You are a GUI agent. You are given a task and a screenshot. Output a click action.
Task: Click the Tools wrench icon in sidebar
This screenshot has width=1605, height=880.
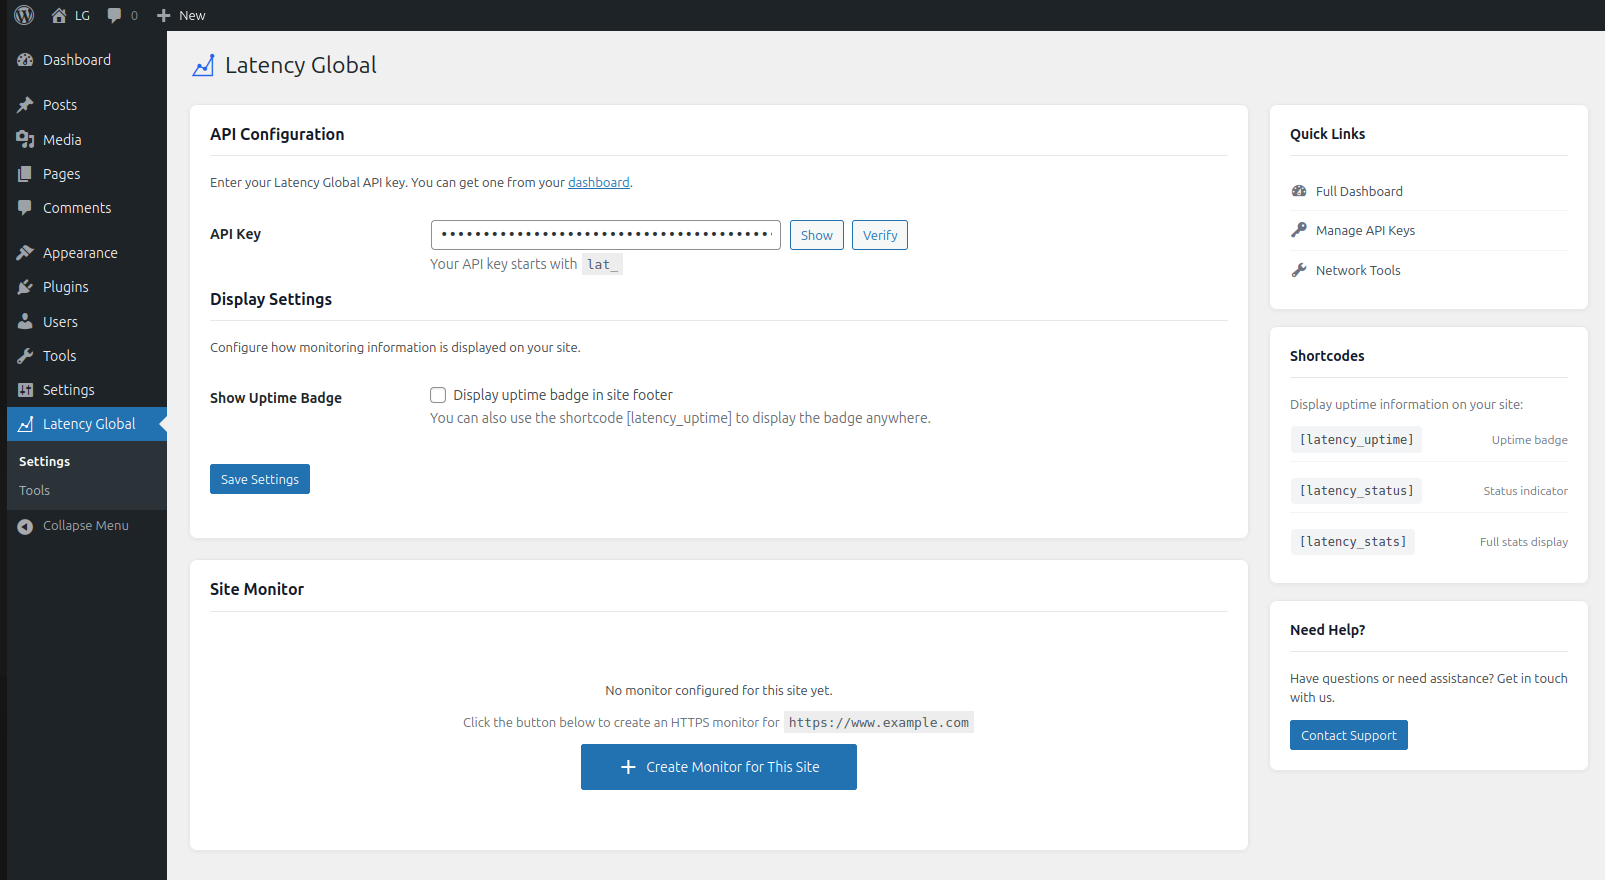25,356
